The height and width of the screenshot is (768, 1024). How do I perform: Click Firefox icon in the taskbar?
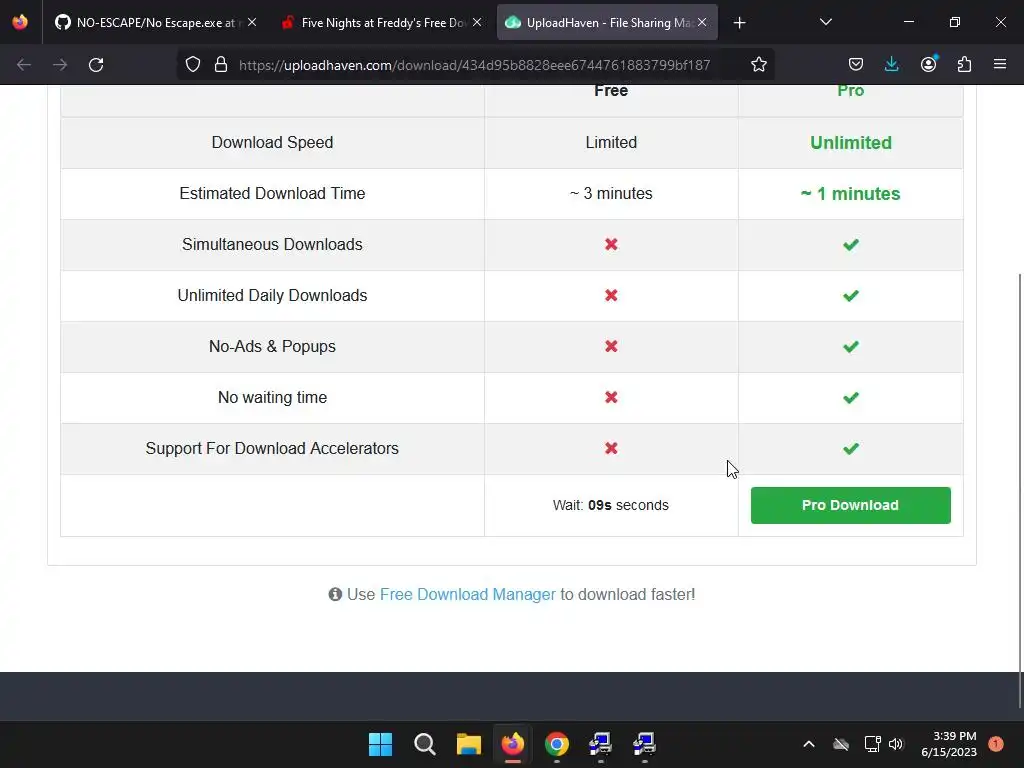[513, 744]
